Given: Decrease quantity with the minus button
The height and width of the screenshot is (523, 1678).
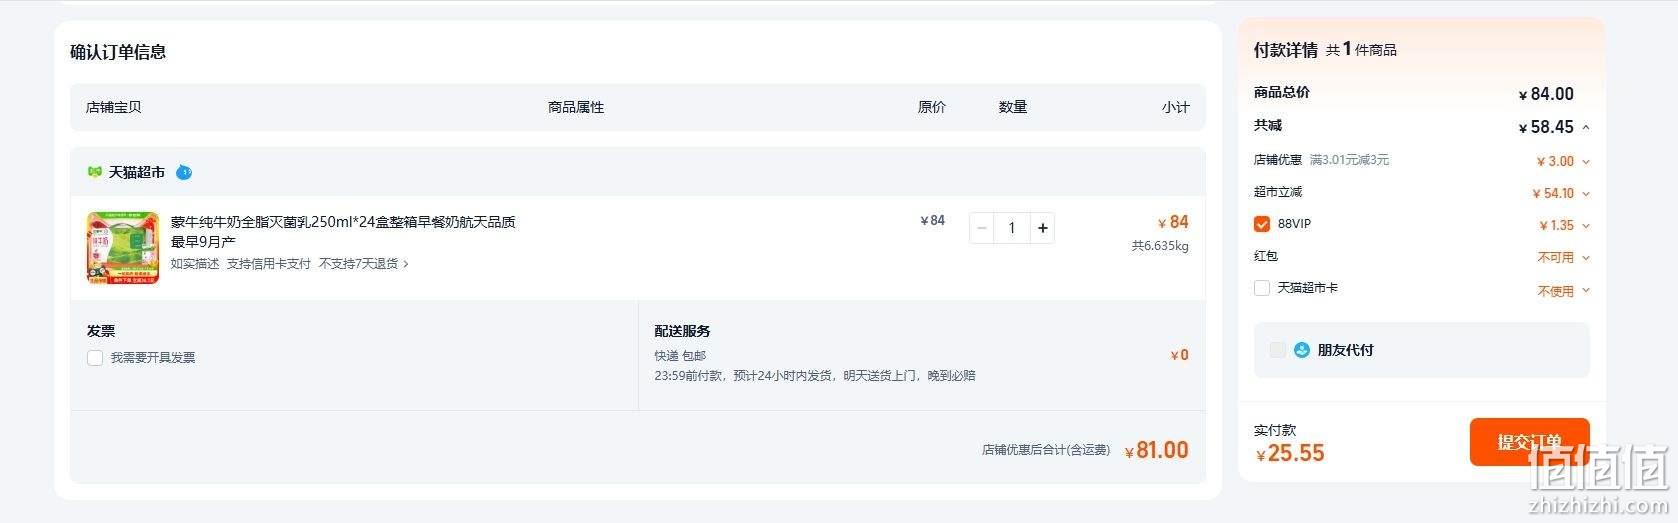Looking at the screenshot, I should pyautogui.click(x=982, y=228).
